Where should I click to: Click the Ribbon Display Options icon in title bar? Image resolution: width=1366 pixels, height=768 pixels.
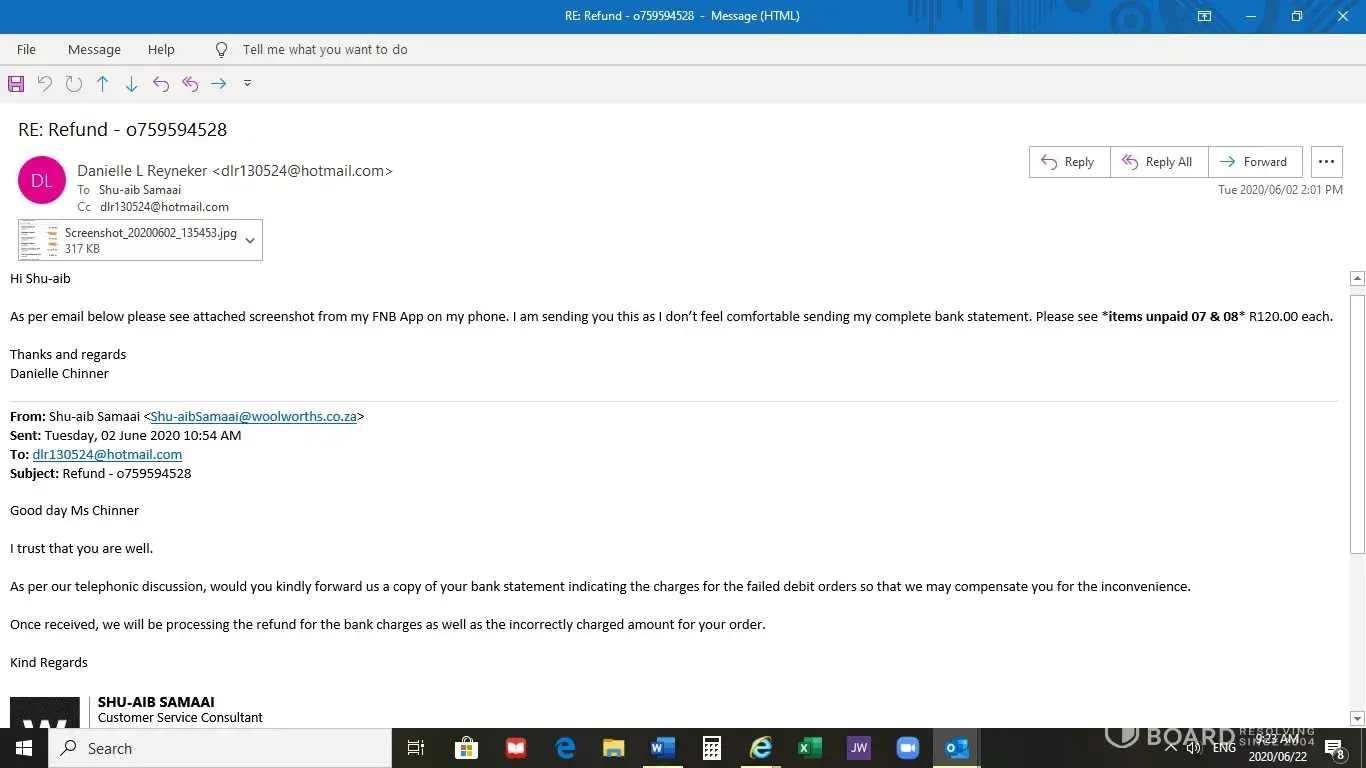click(x=1204, y=16)
